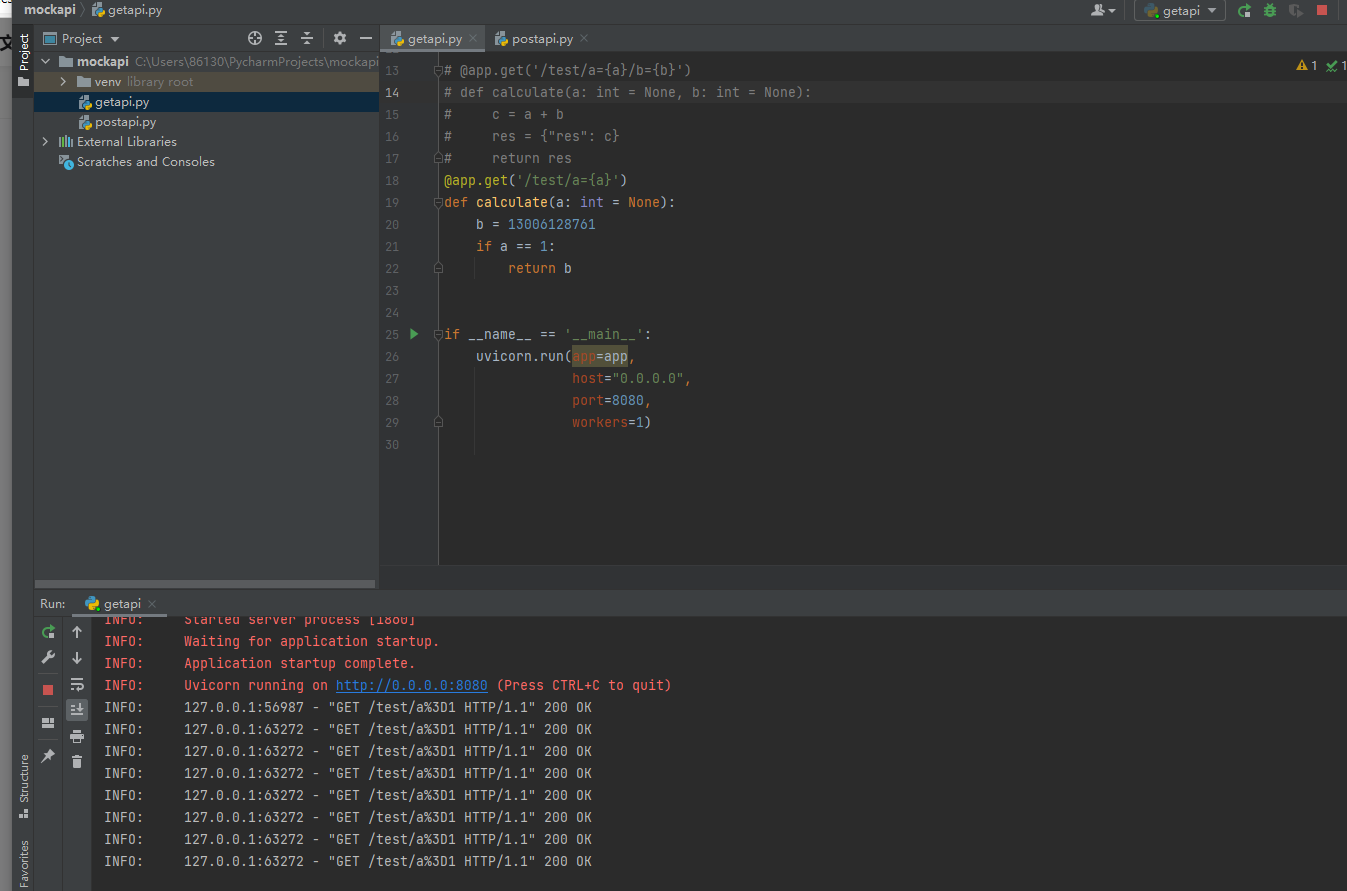Toggle the pin tab icon in the Run panel

click(x=48, y=756)
